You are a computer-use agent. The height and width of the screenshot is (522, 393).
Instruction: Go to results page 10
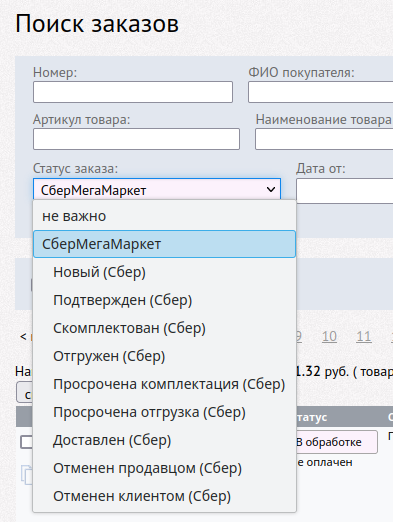pos(329,337)
